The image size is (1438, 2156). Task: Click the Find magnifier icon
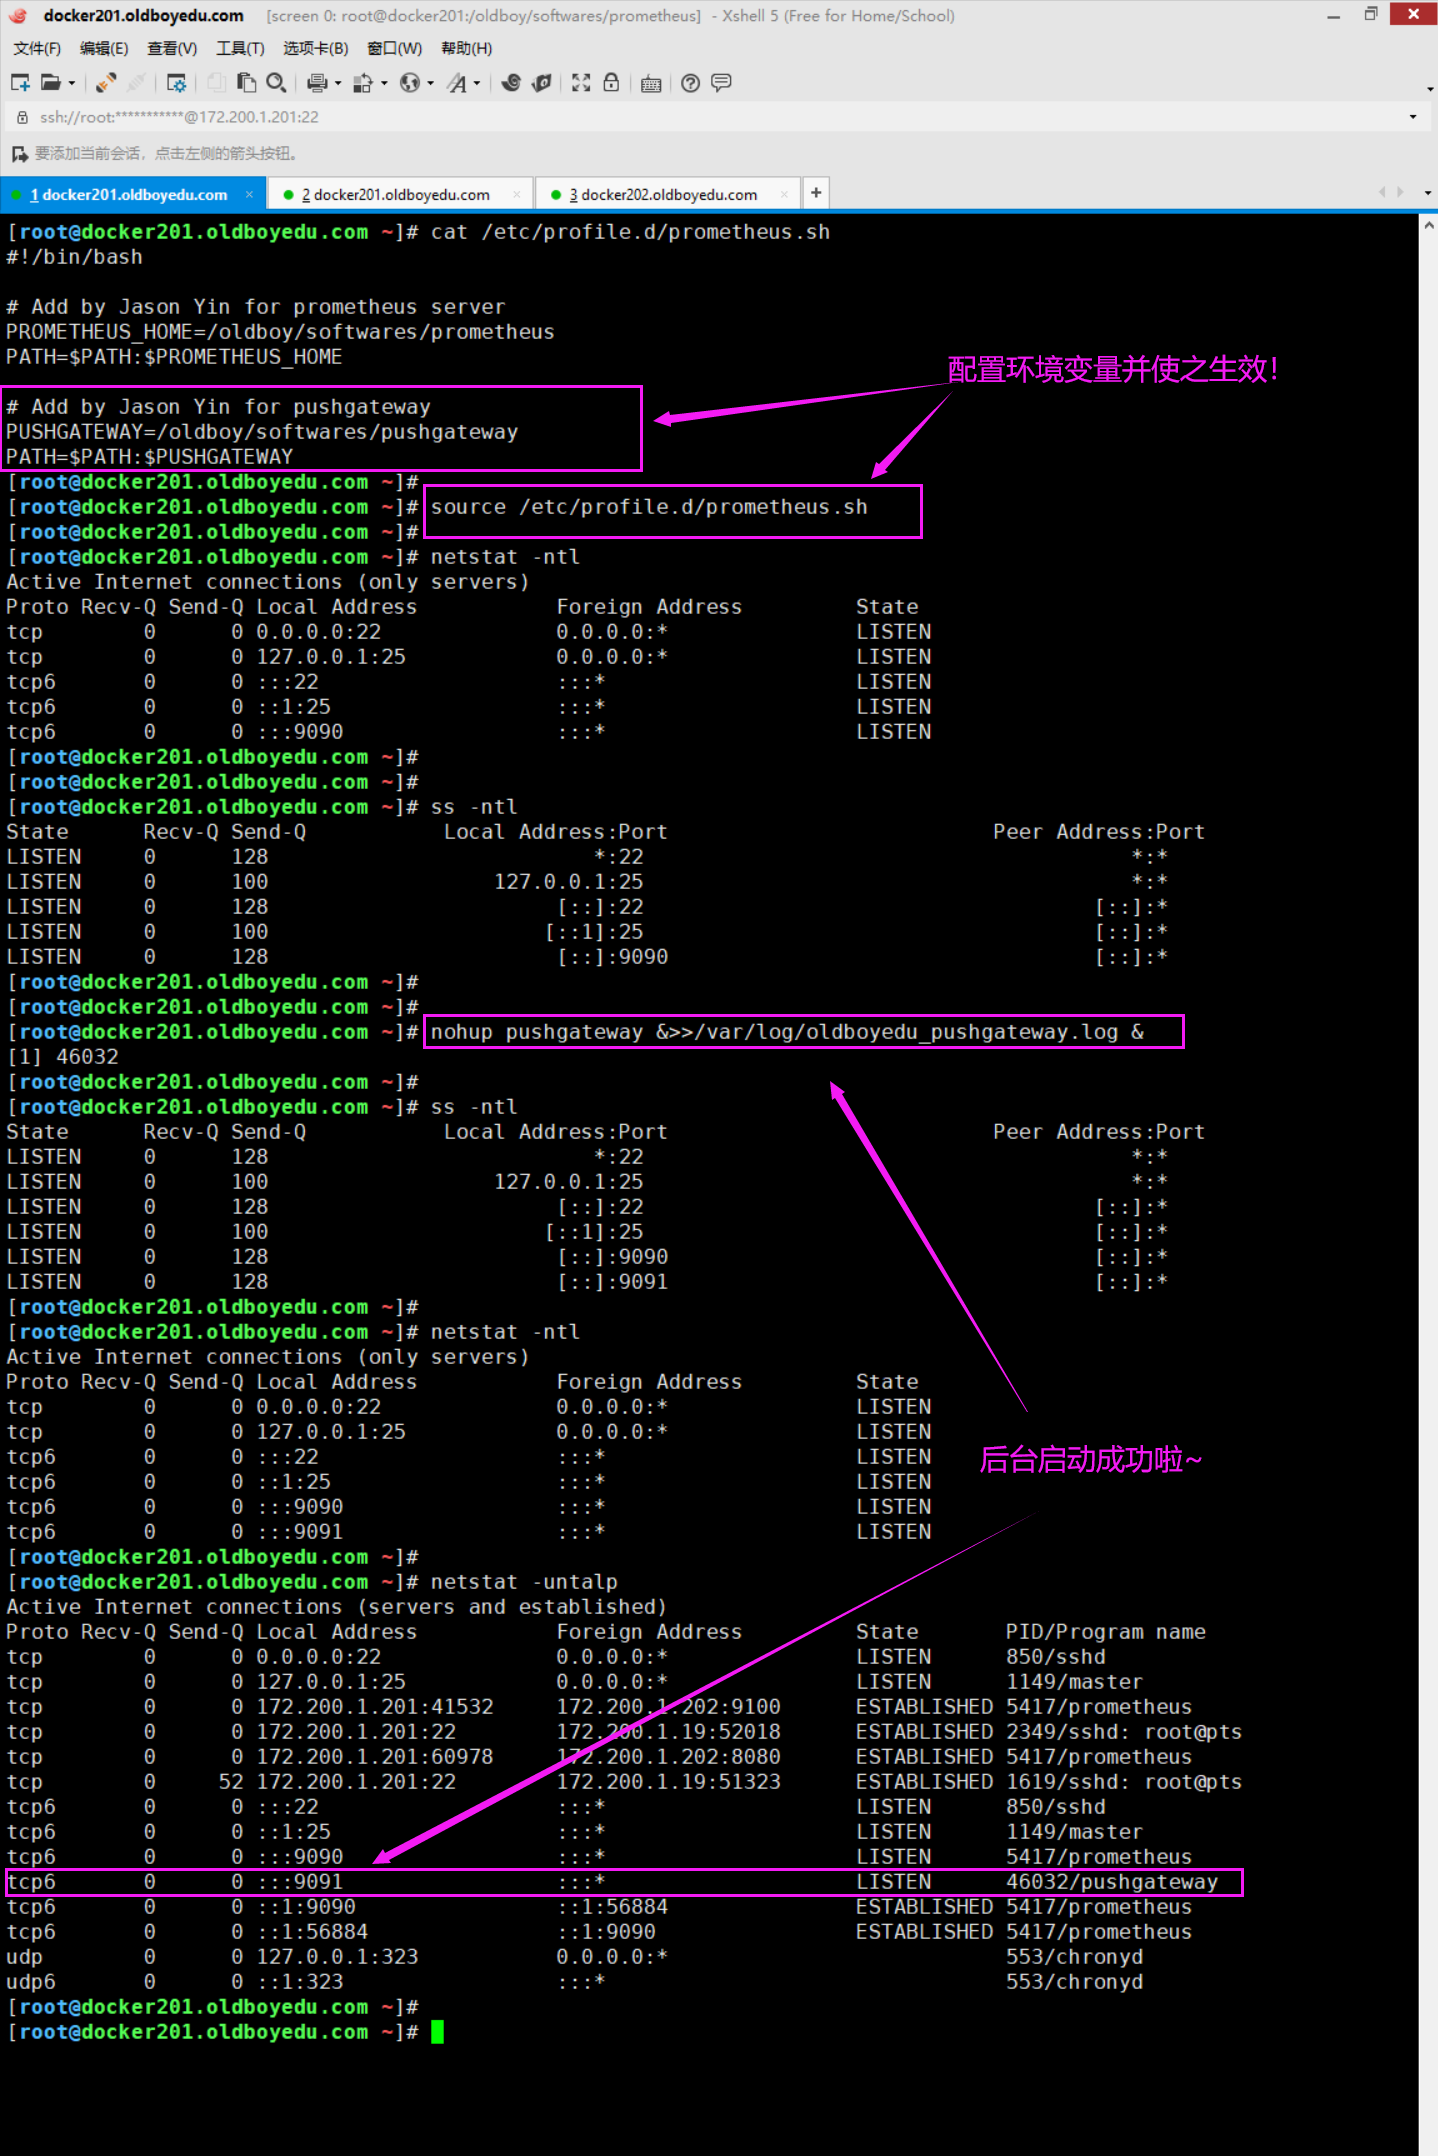277,83
